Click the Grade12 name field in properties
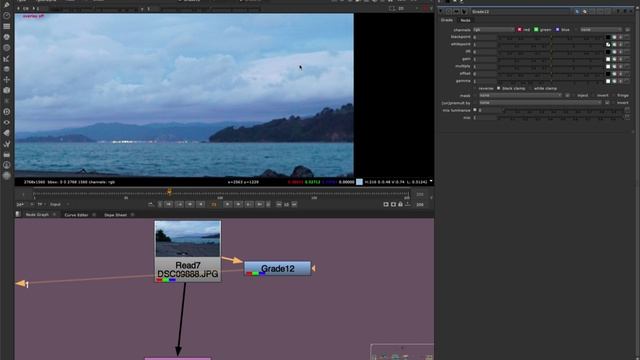 [522, 11]
